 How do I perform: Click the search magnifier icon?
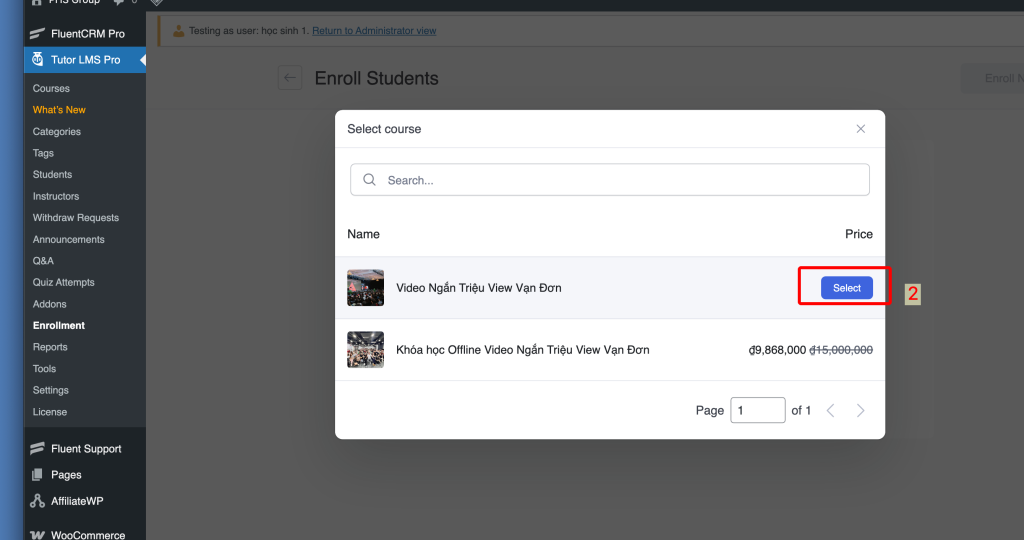click(x=370, y=180)
